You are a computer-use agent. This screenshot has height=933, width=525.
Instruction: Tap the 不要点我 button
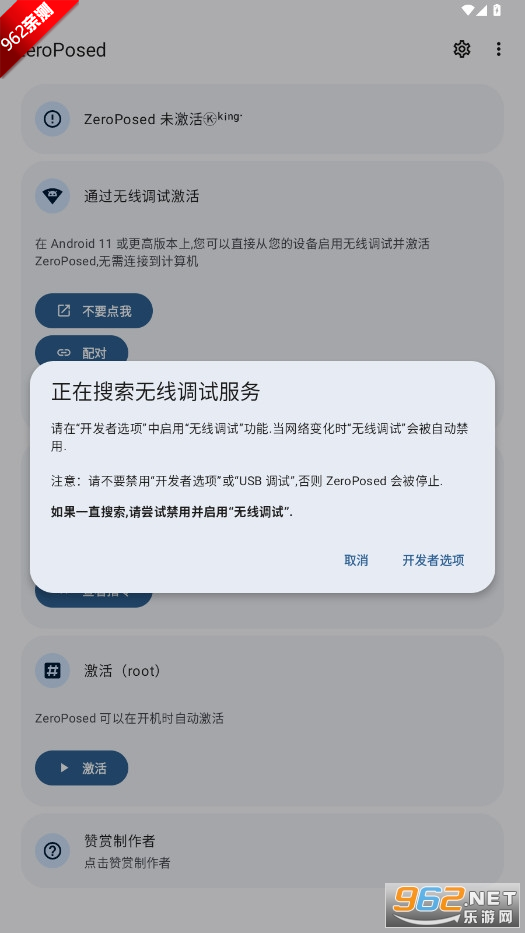coord(94,311)
